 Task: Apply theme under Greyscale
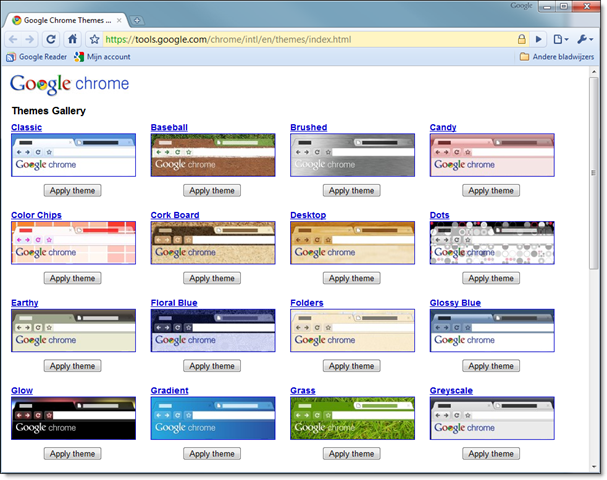tap(491, 454)
